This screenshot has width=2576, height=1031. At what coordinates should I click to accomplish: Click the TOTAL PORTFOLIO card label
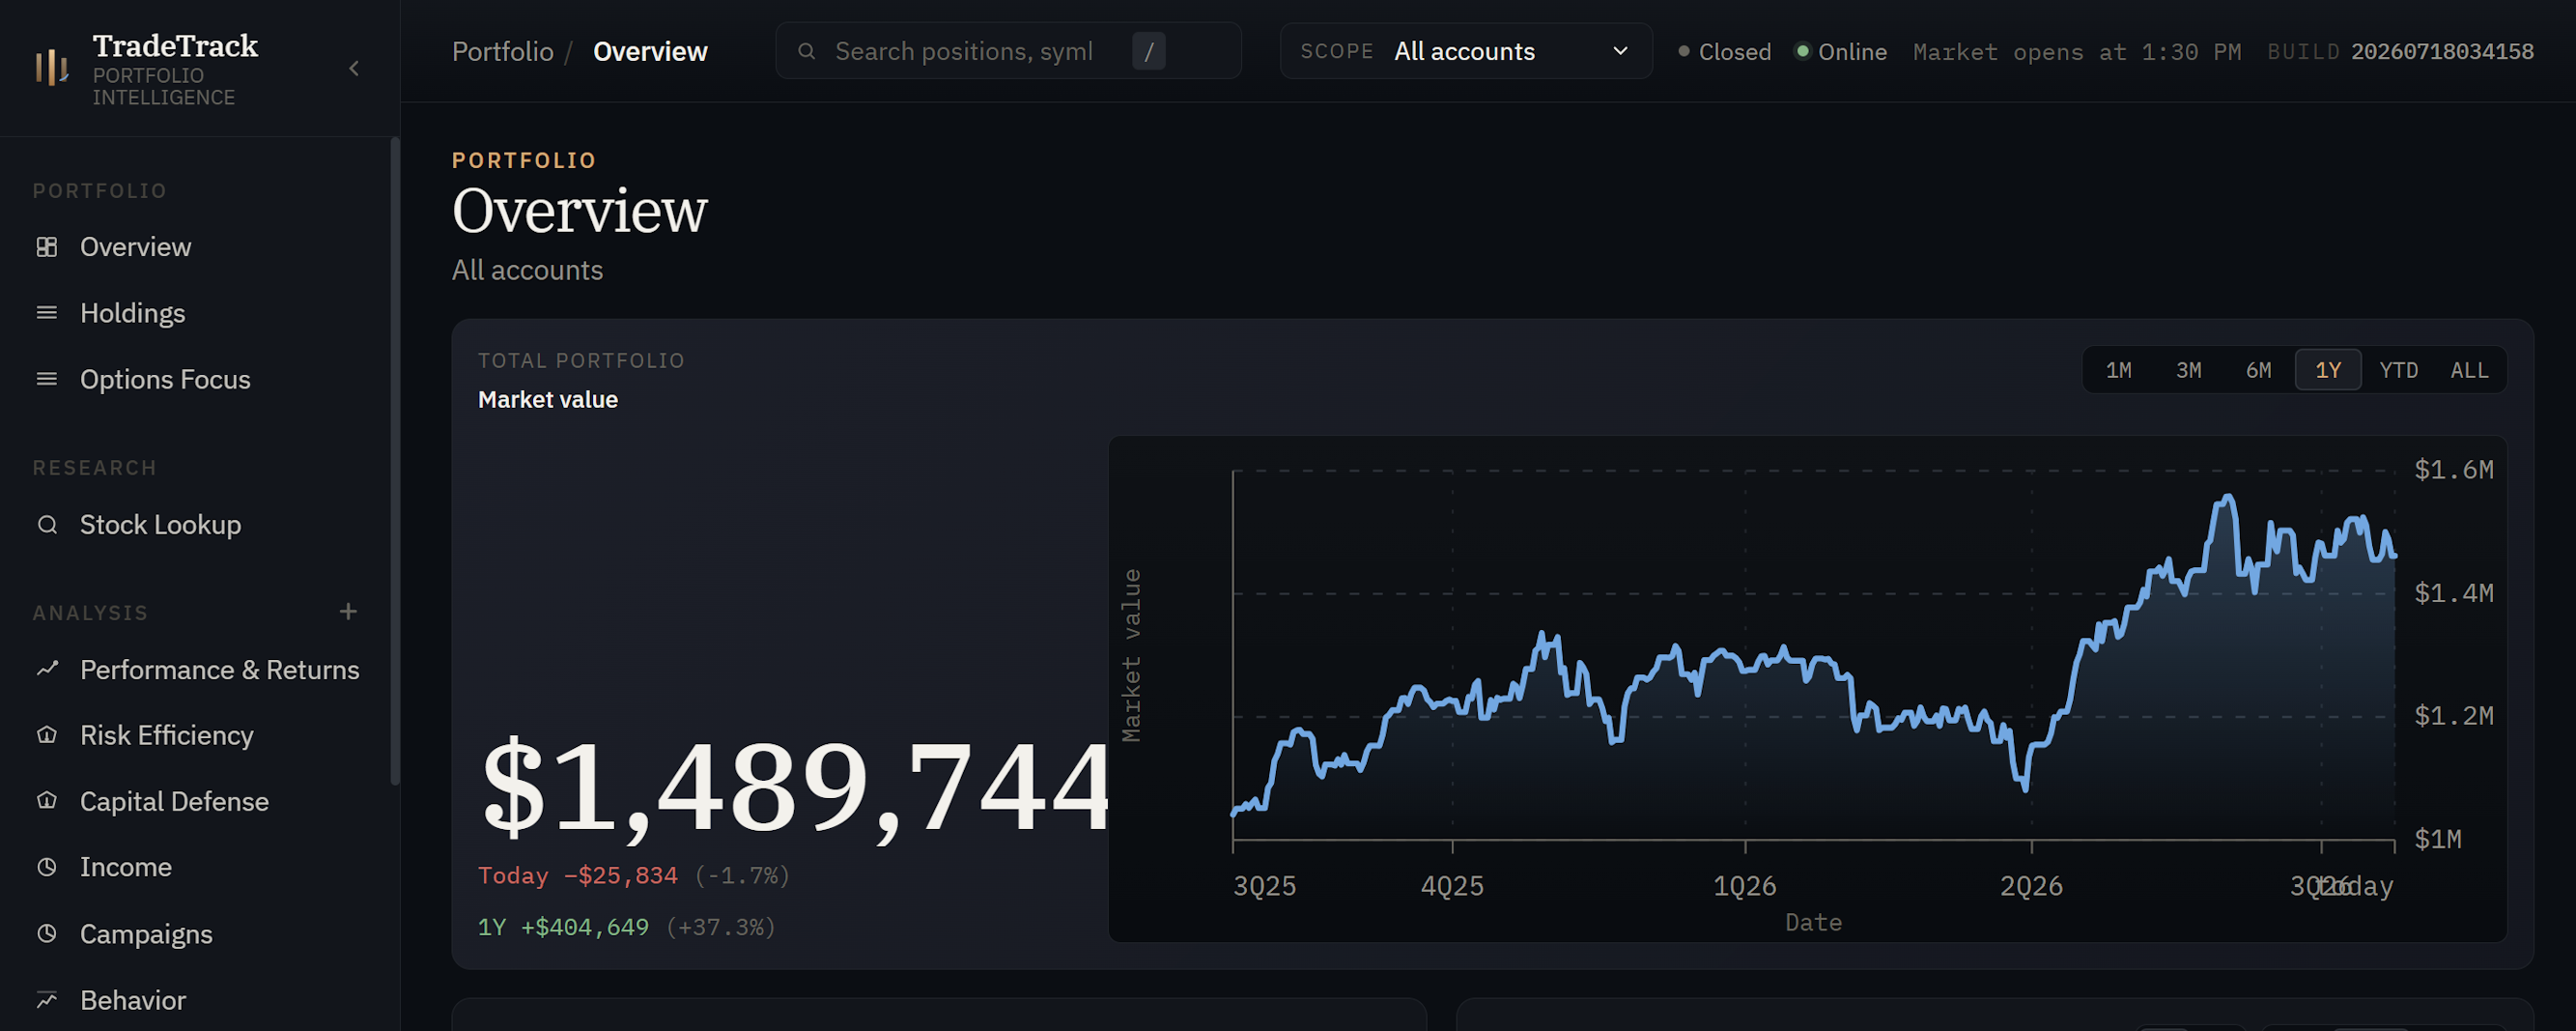[x=581, y=361]
